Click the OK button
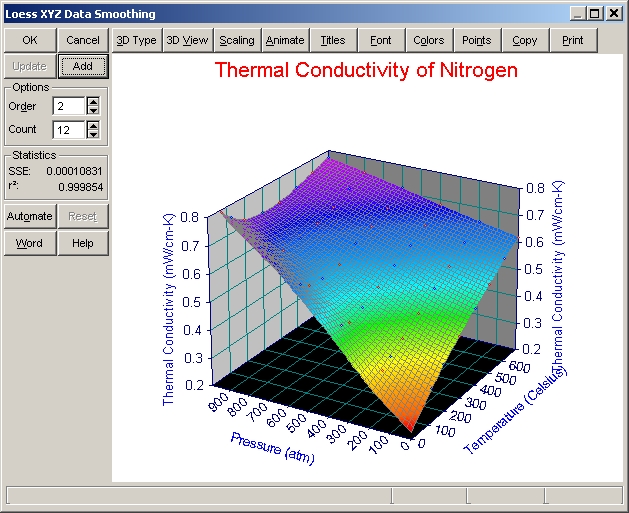The width and height of the screenshot is (629, 513). click(30, 40)
